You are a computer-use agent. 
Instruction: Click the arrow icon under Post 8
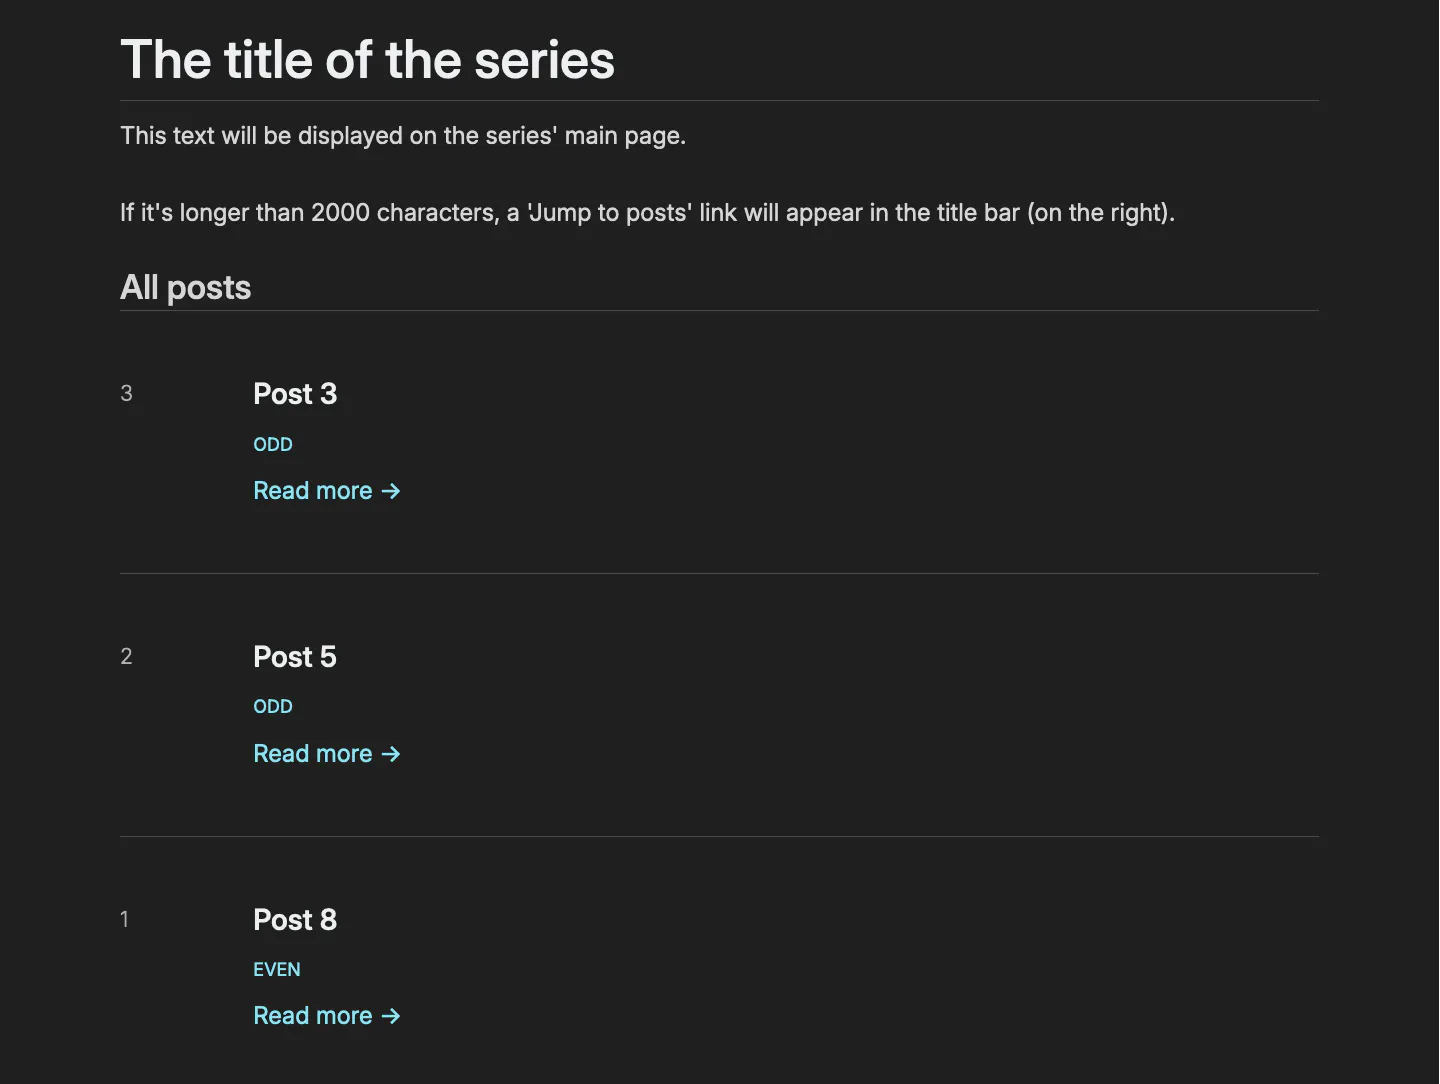(391, 1016)
